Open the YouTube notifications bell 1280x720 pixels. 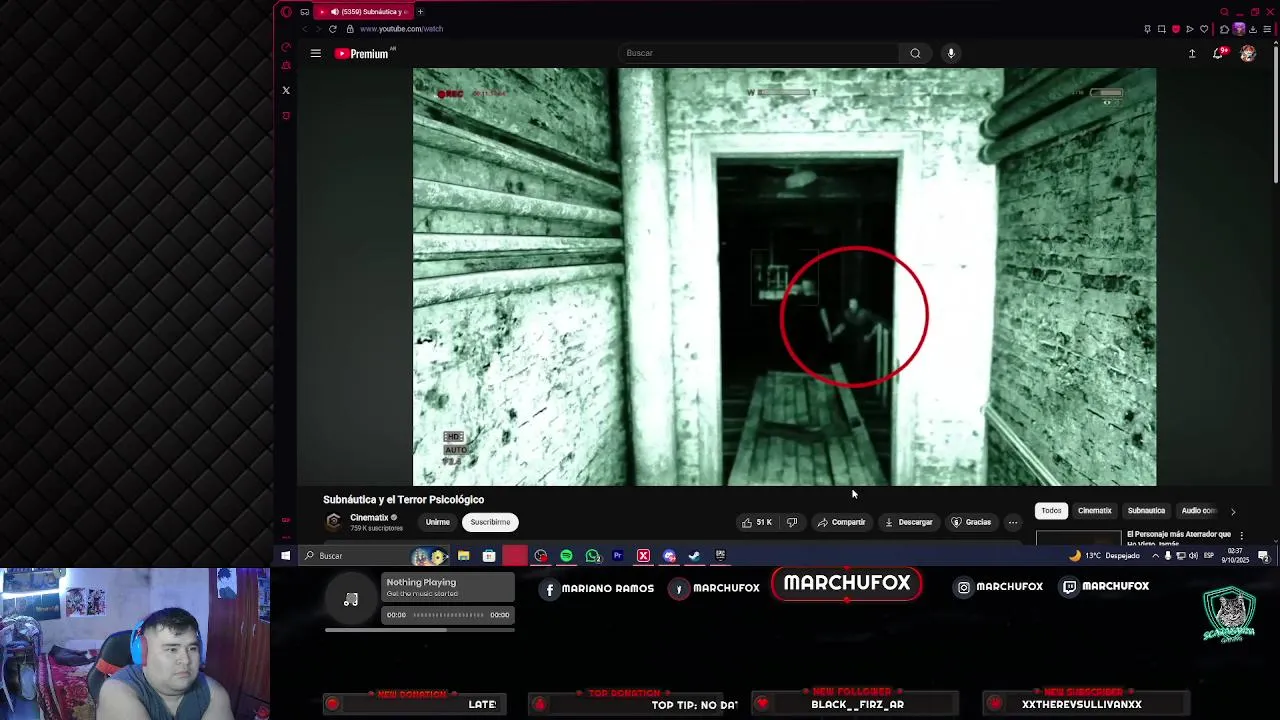tap(1218, 53)
